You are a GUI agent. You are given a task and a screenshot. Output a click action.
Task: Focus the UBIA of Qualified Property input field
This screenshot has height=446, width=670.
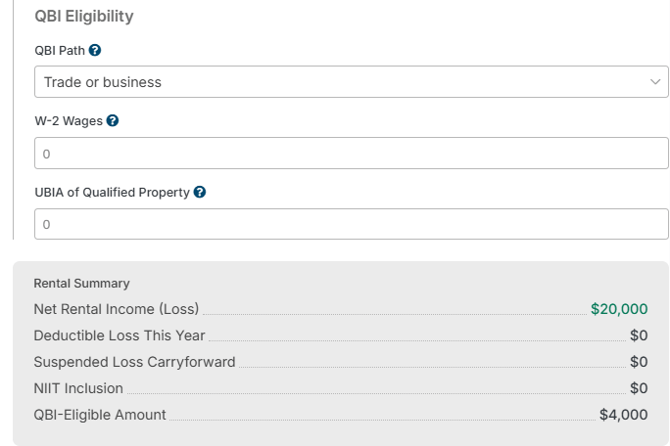pyautogui.click(x=351, y=224)
